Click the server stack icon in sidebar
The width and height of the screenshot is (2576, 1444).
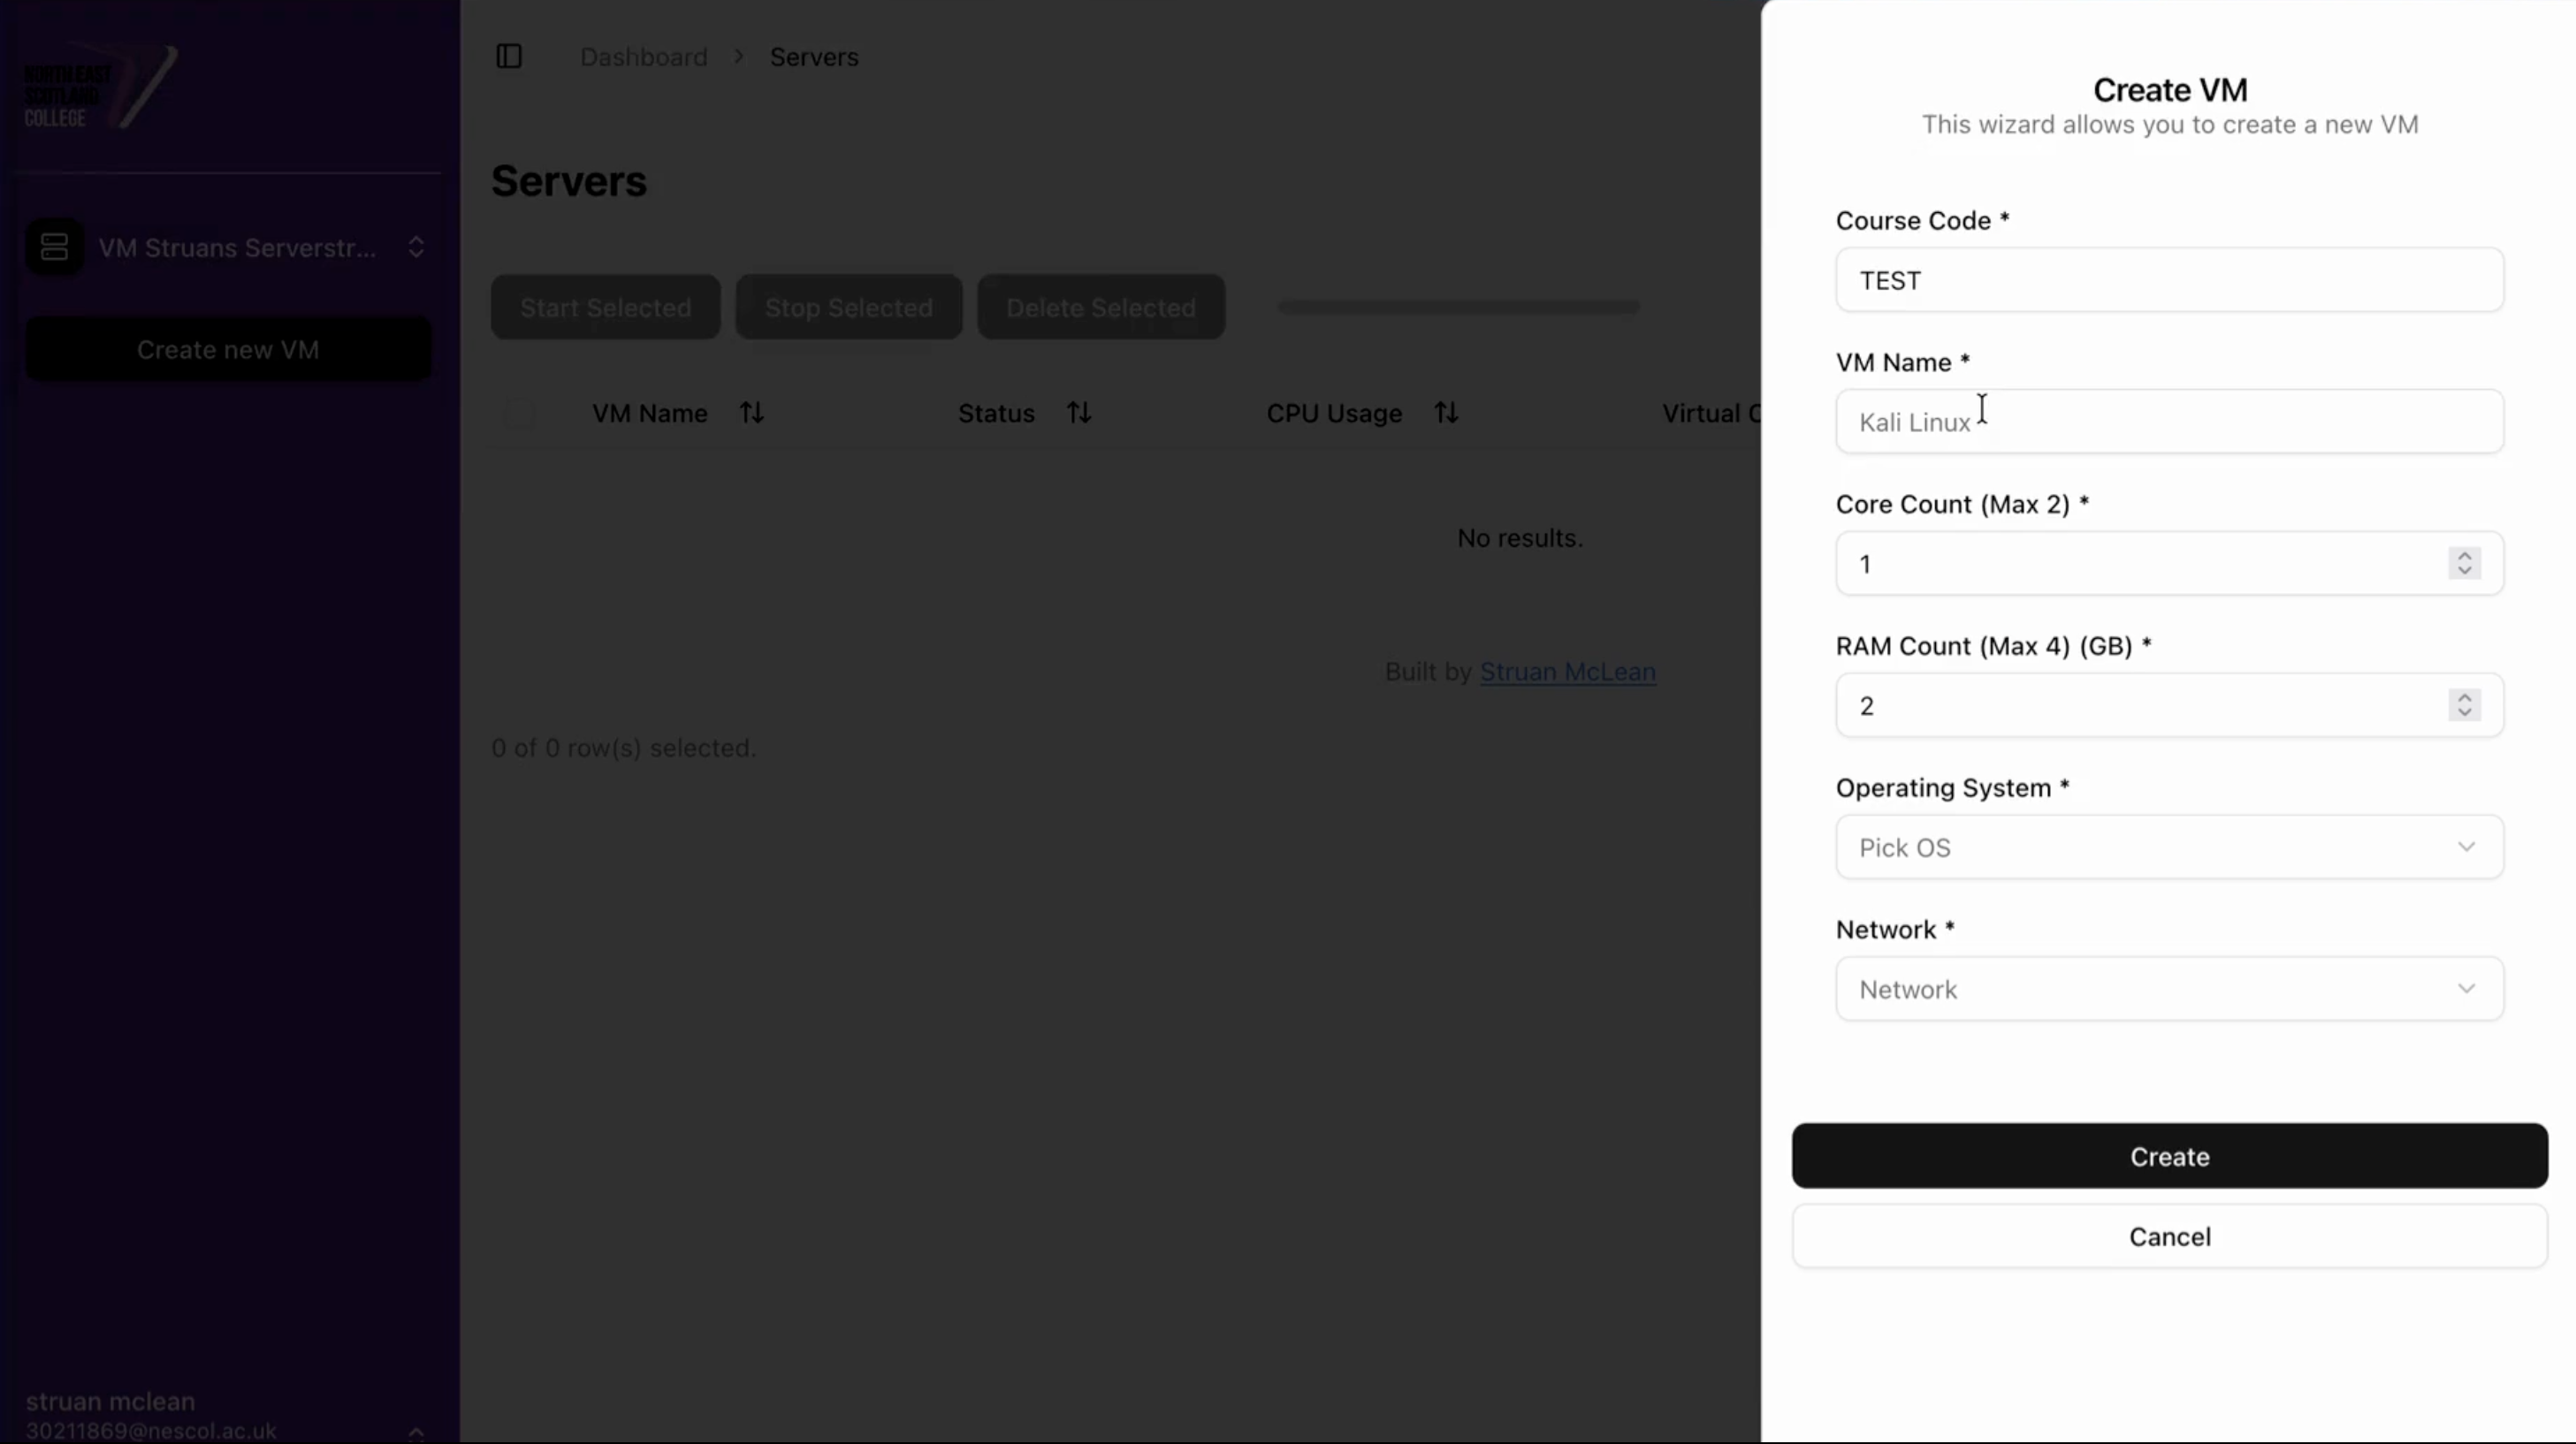(x=55, y=247)
